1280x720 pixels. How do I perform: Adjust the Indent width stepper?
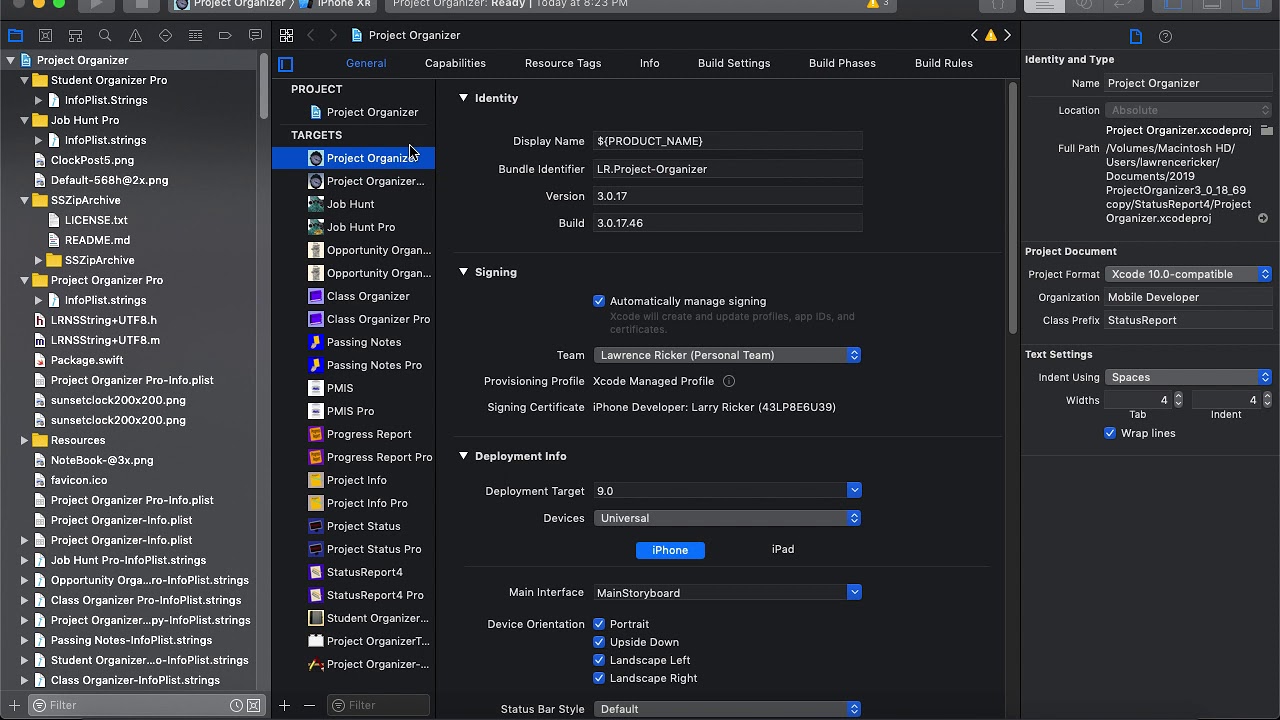1267,400
